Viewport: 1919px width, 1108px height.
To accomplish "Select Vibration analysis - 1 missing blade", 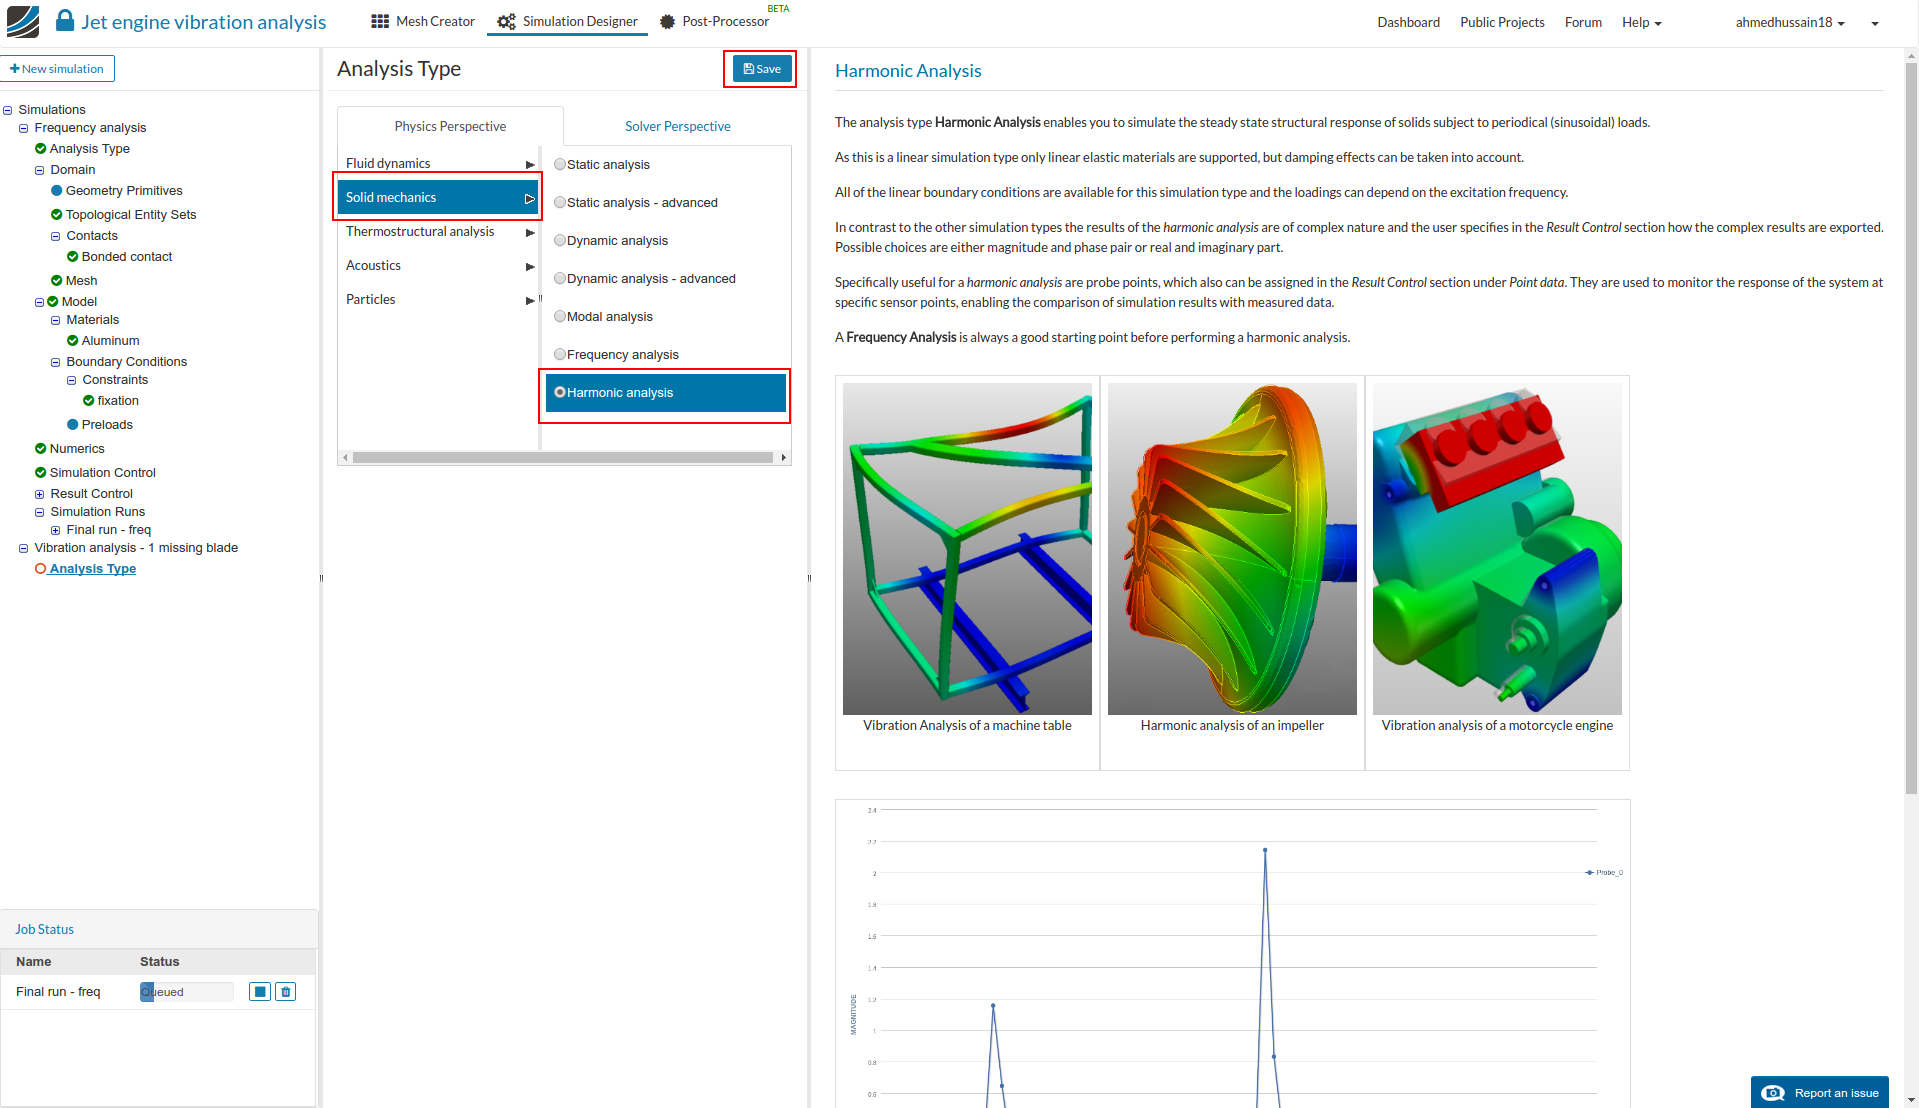I will [136, 548].
